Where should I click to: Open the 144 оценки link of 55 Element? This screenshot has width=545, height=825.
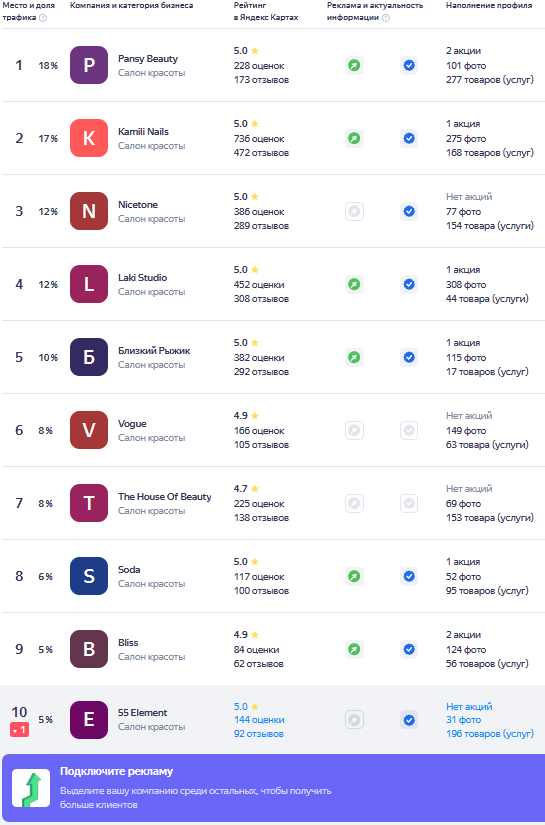tap(259, 720)
